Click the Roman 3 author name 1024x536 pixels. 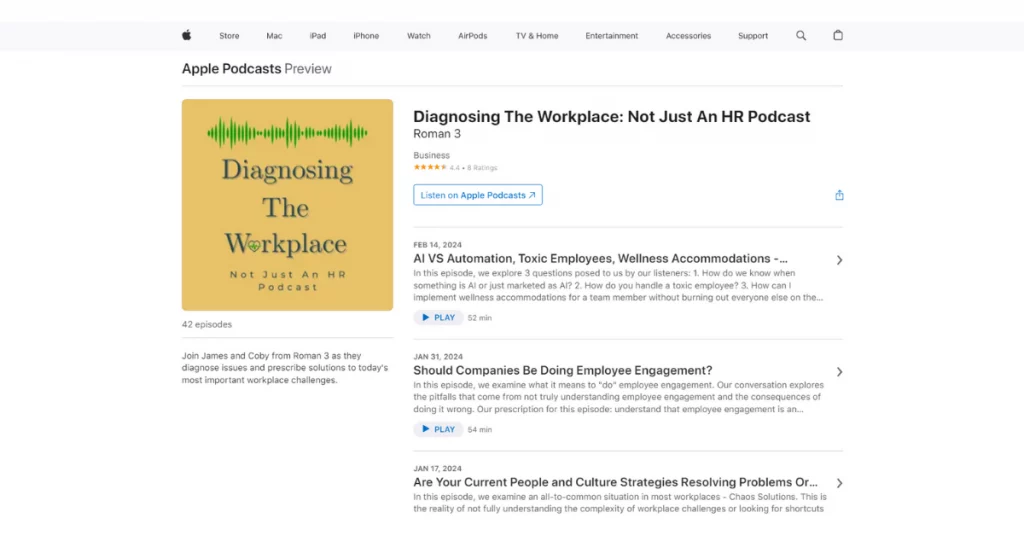pyautogui.click(x=437, y=134)
